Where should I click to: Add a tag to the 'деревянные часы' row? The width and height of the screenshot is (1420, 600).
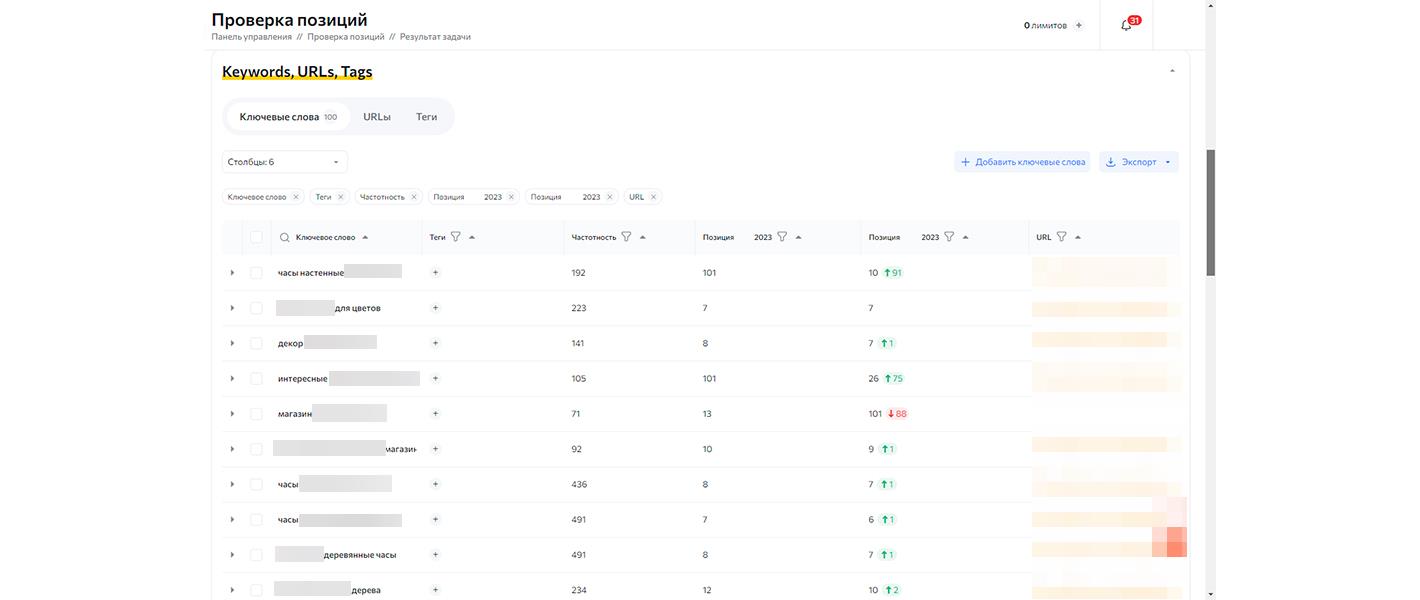pyautogui.click(x=435, y=554)
